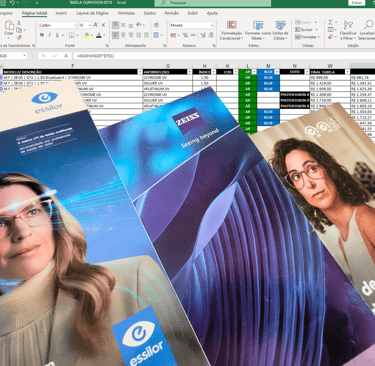Screen dimensions: 375x366
Task: Expand the Moeda number format dropdown
Action: pyautogui.click(x=212, y=25)
